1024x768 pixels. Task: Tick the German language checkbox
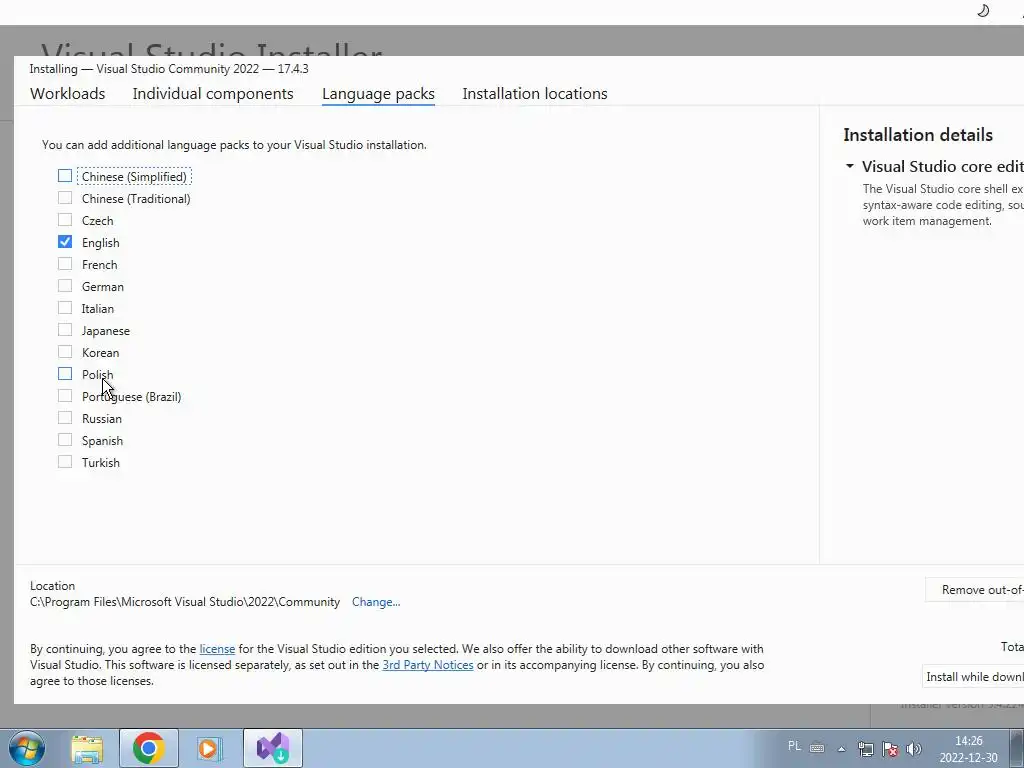(65, 286)
